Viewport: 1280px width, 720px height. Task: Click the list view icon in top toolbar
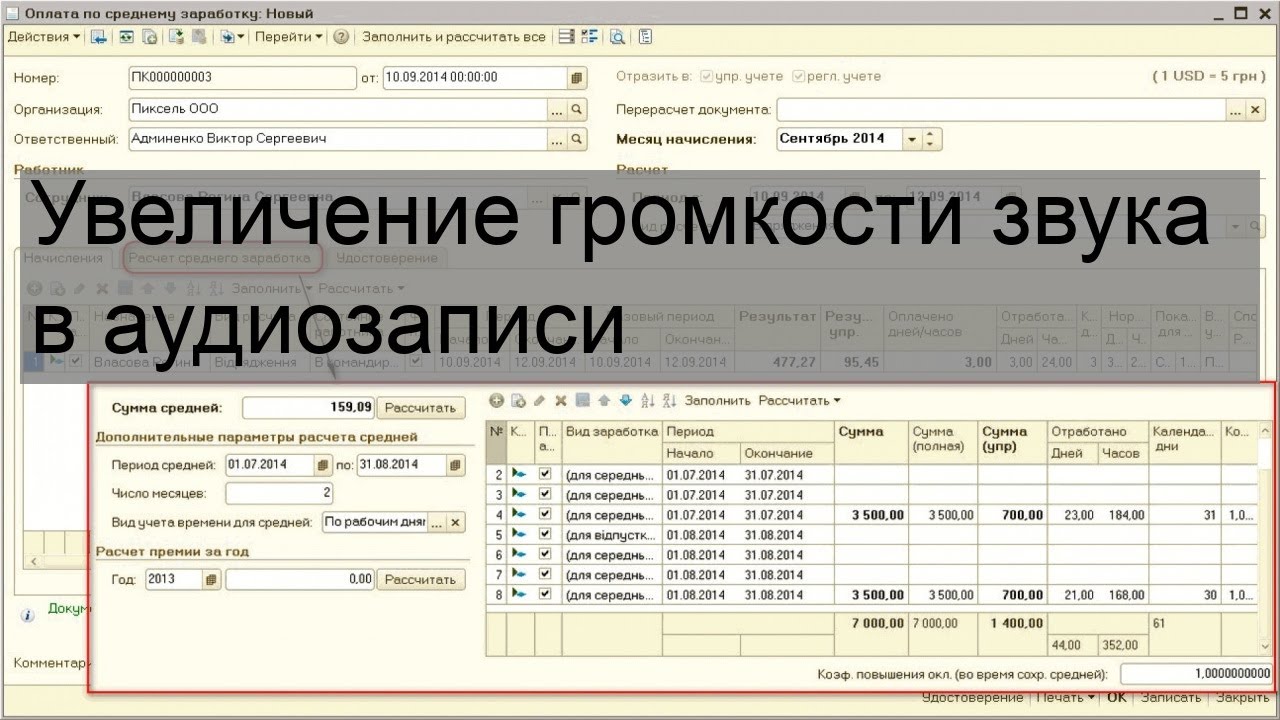tap(566, 37)
